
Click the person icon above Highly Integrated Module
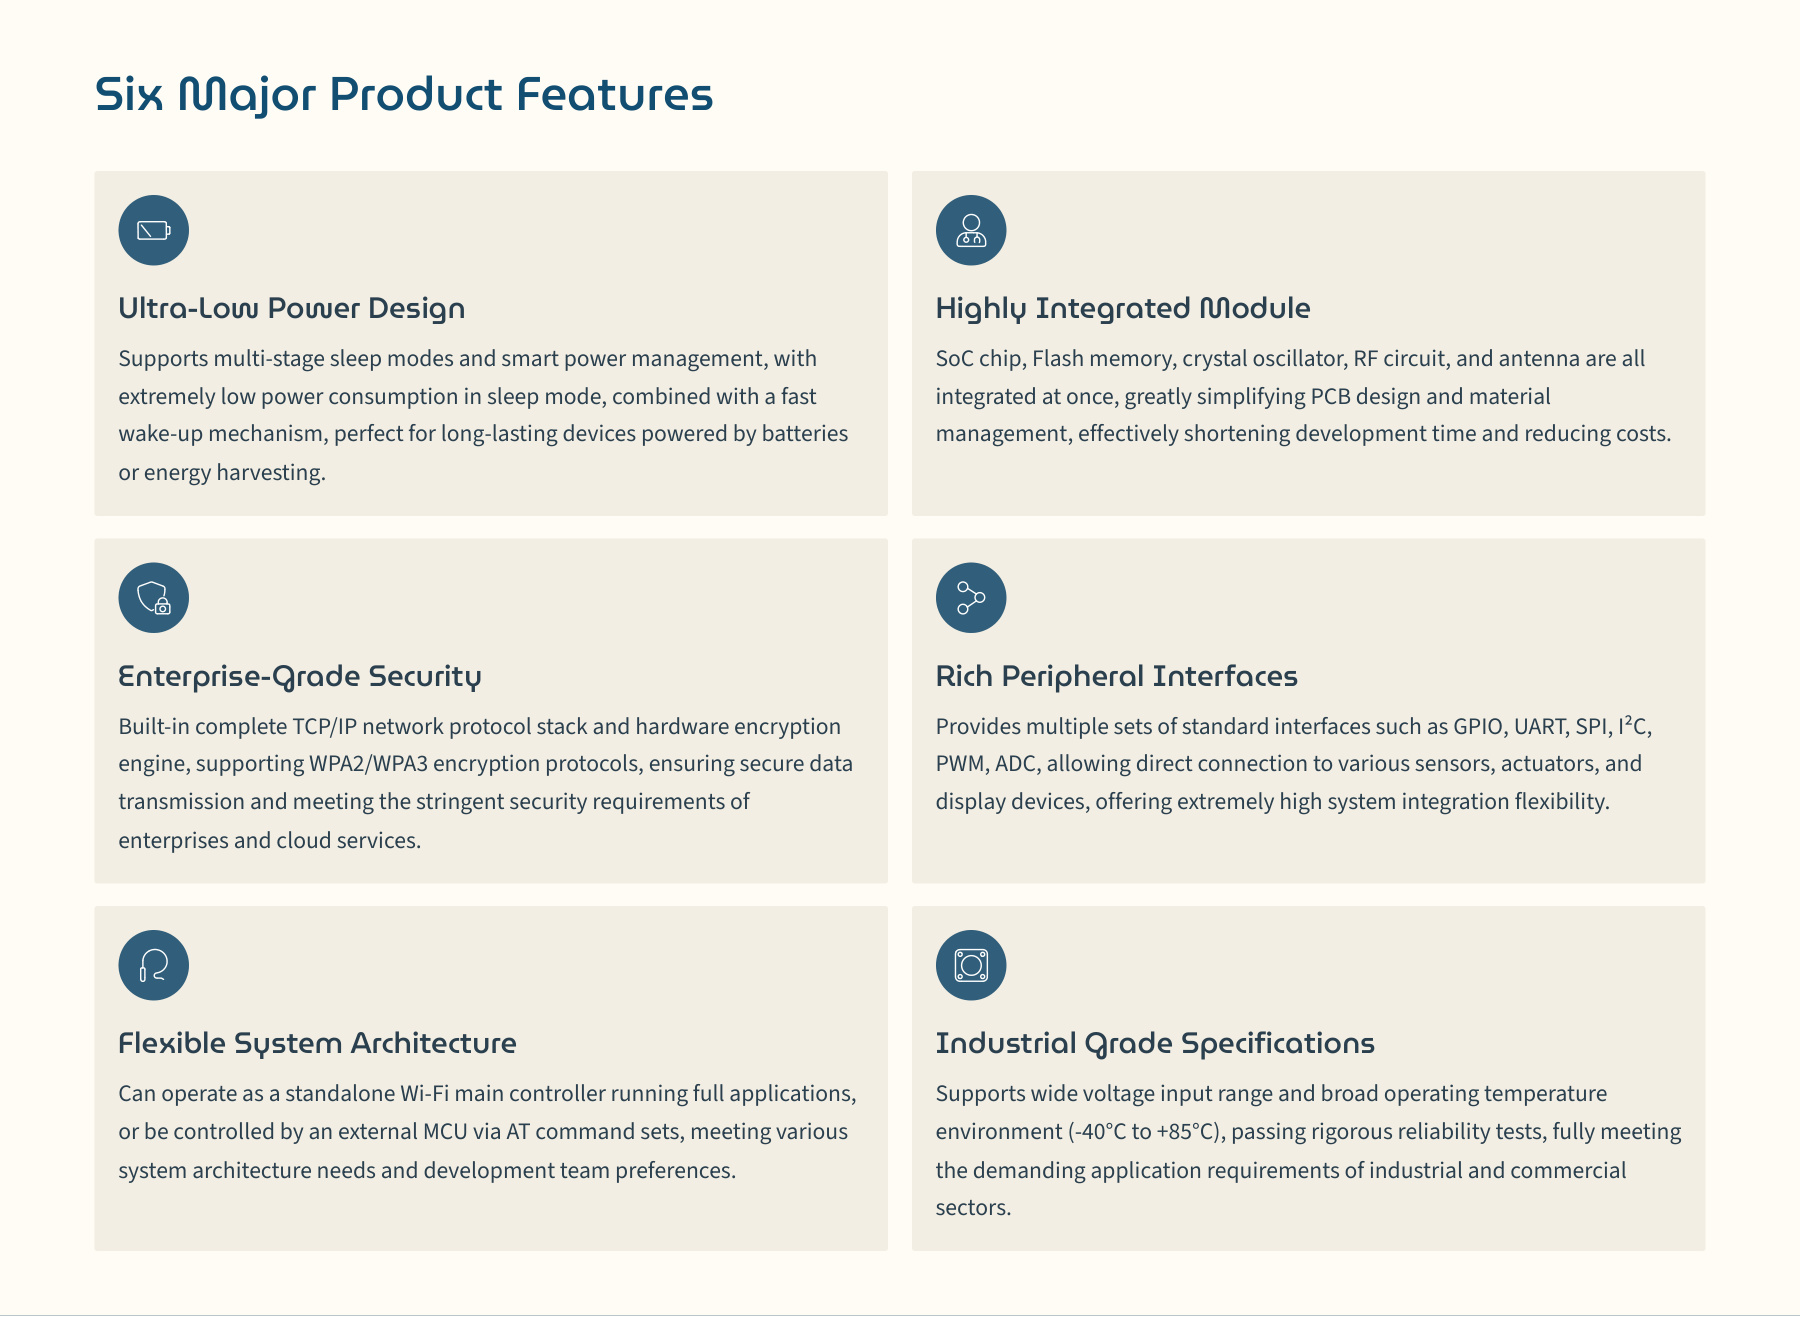coord(970,231)
